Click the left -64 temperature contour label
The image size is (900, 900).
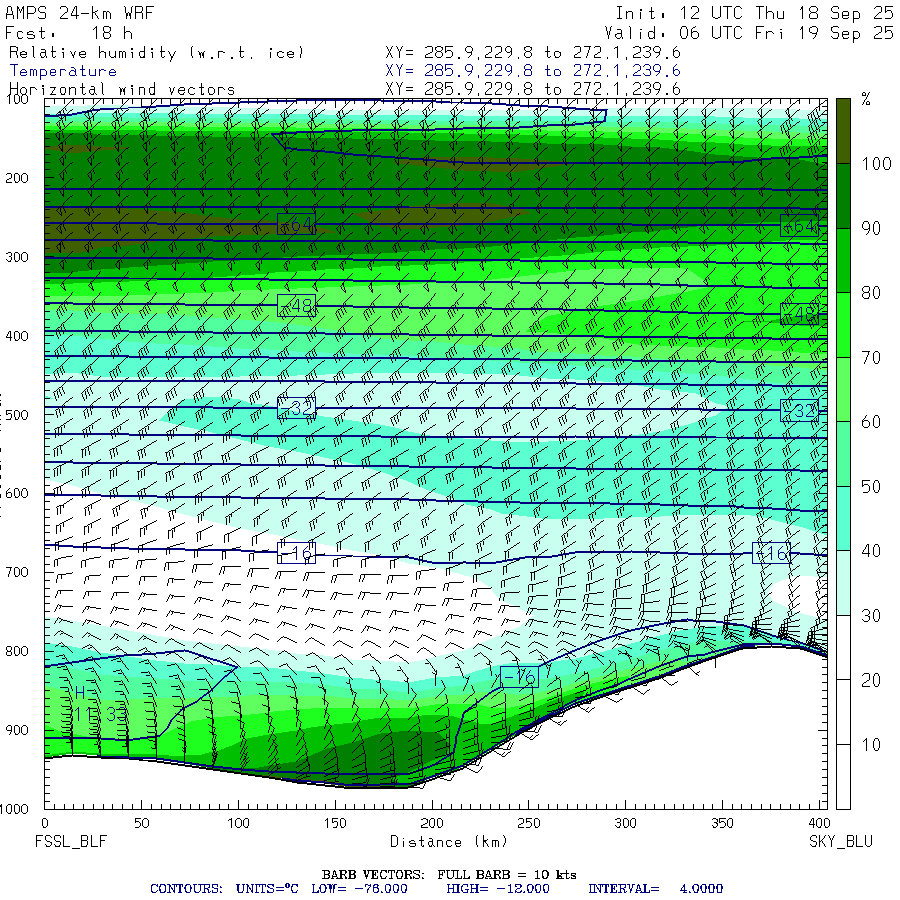(296, 225)
